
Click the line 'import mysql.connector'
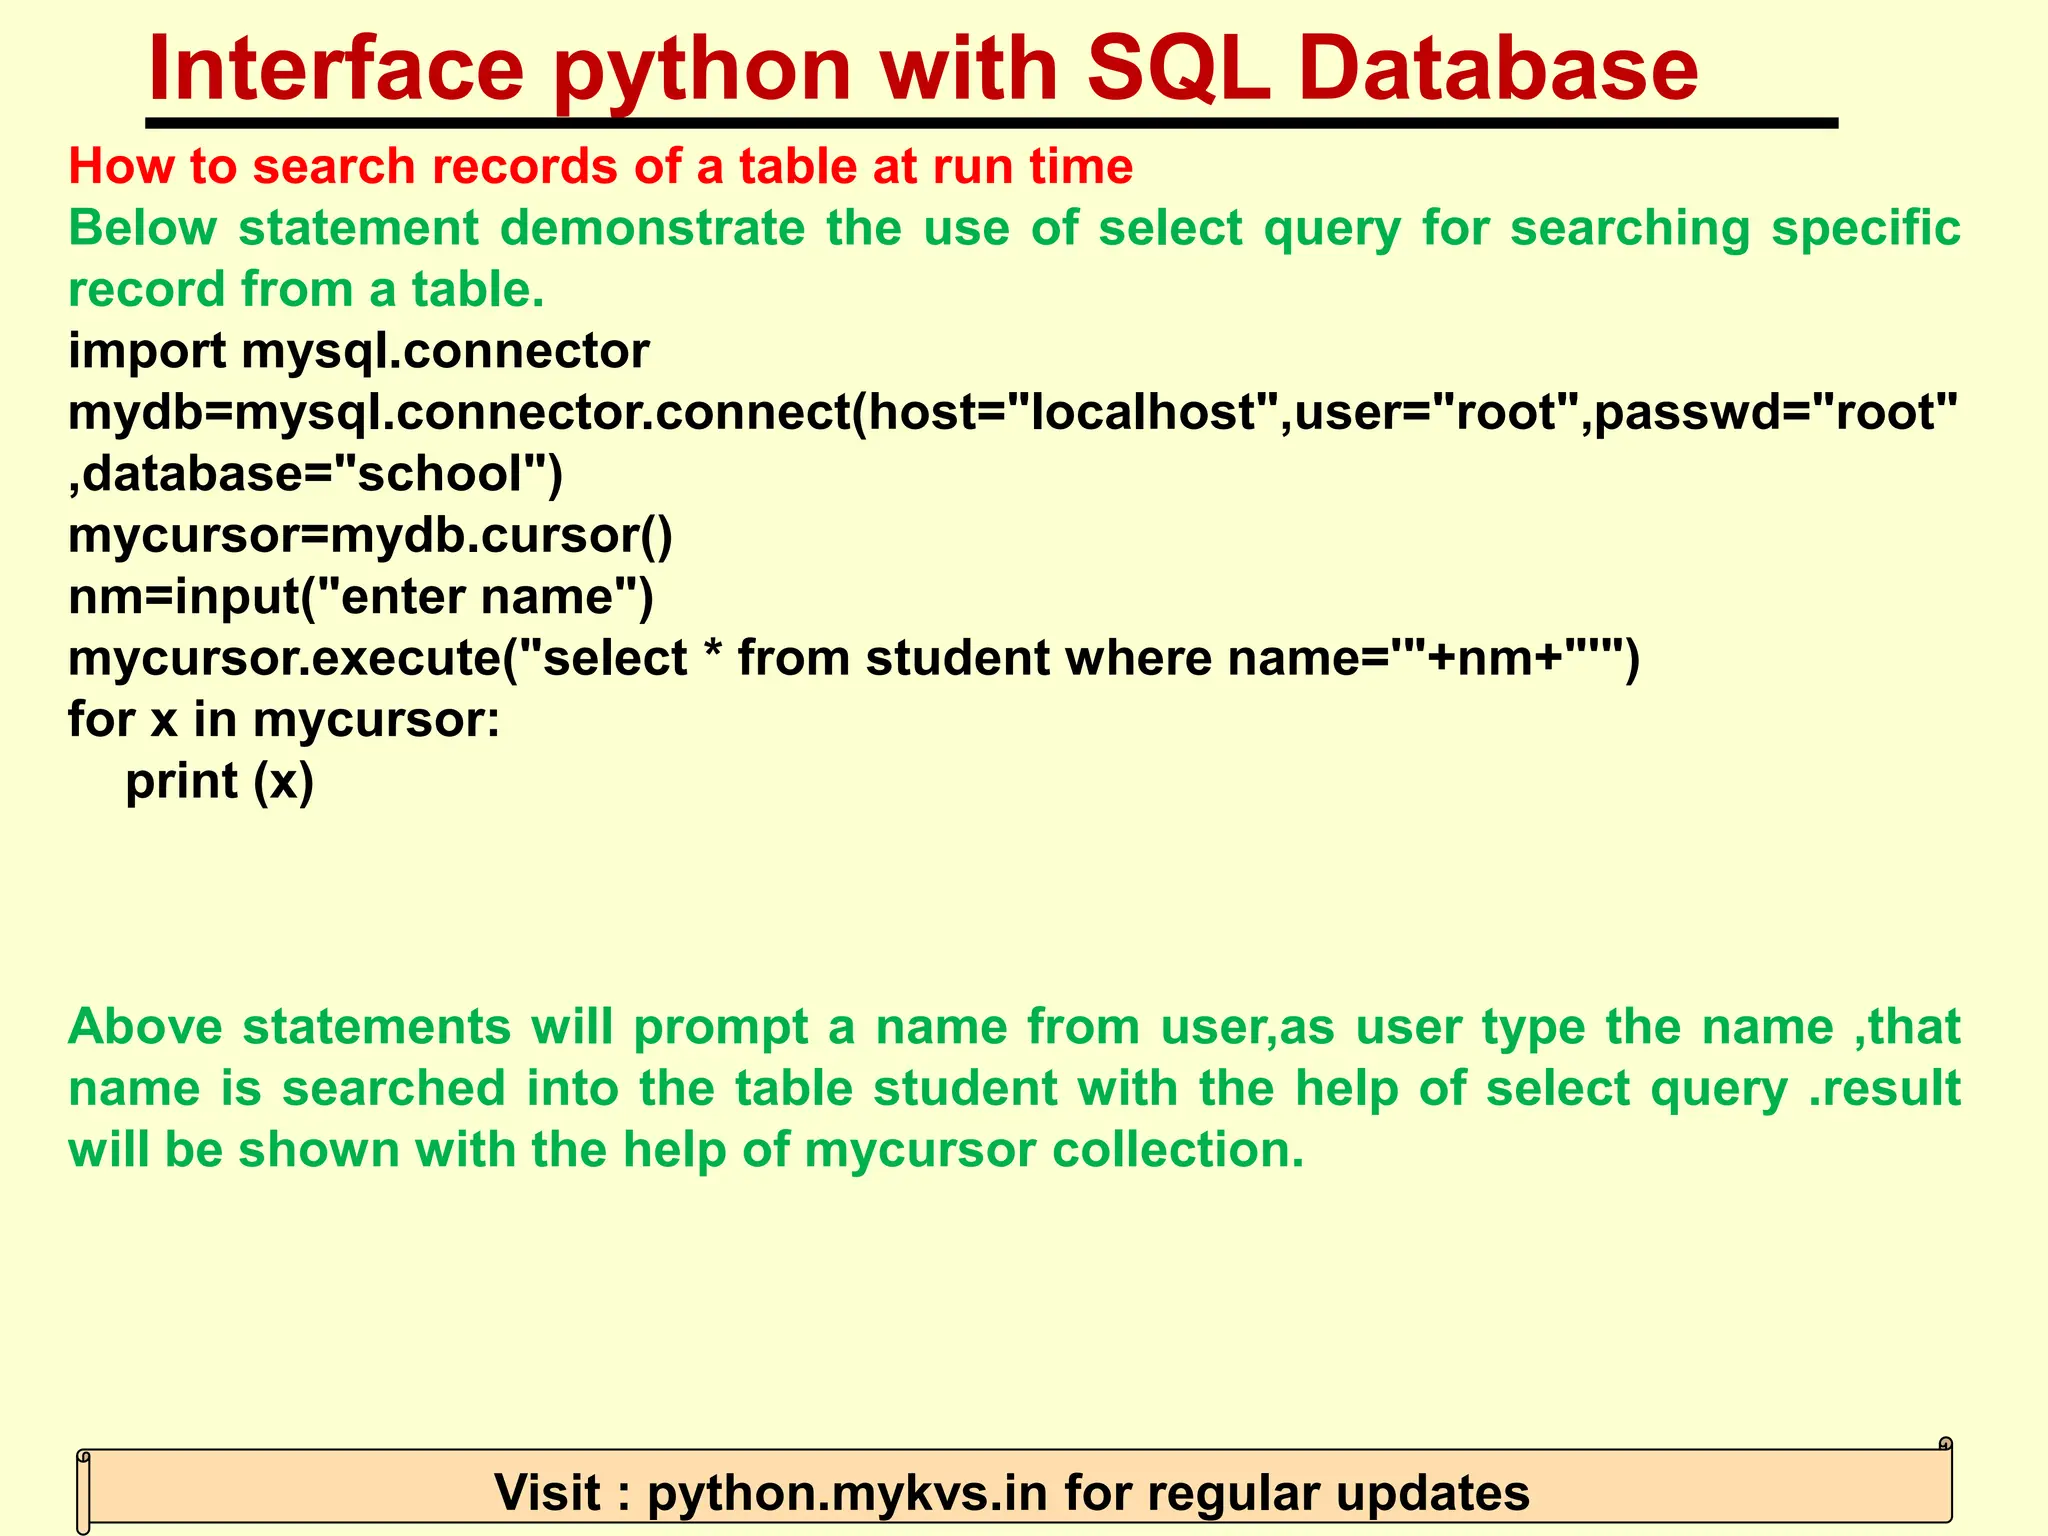359,352
